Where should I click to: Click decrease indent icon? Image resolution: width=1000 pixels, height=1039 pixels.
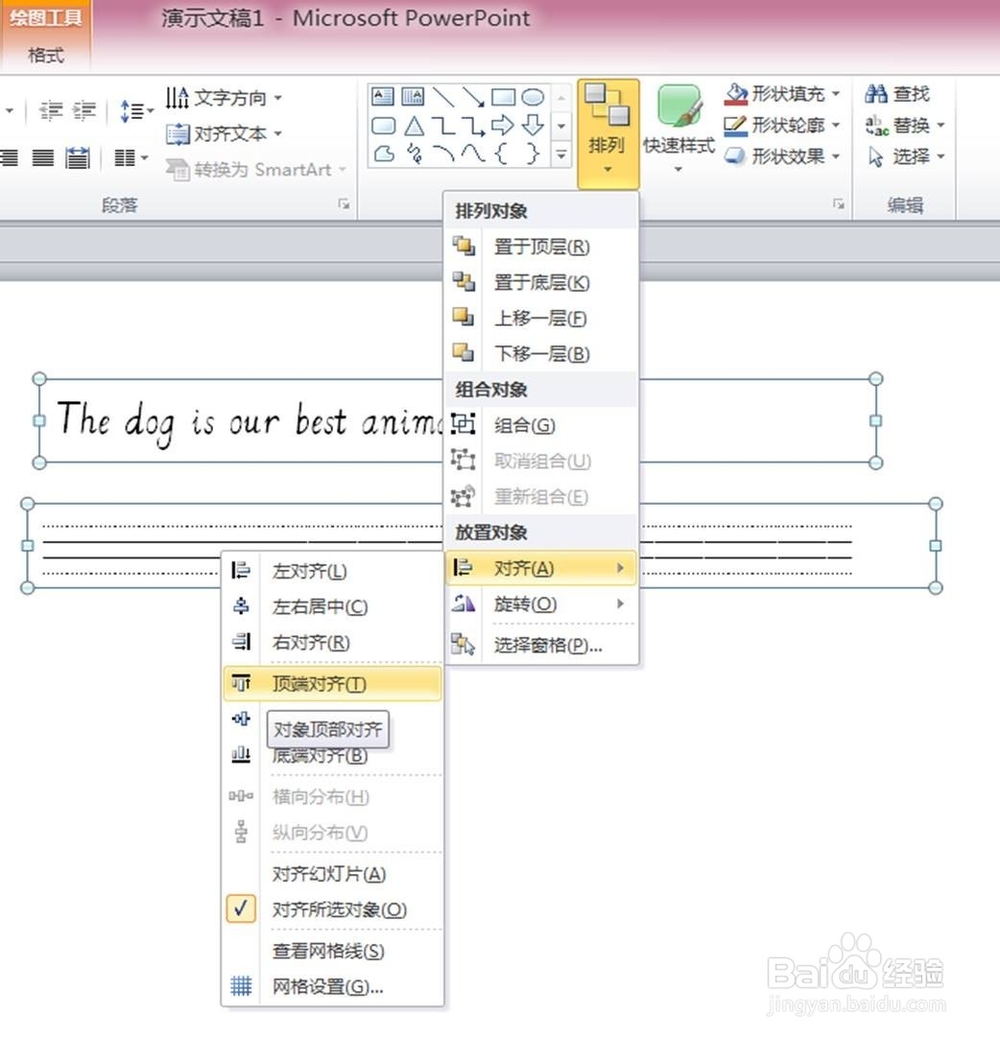(x=51, y=111)
